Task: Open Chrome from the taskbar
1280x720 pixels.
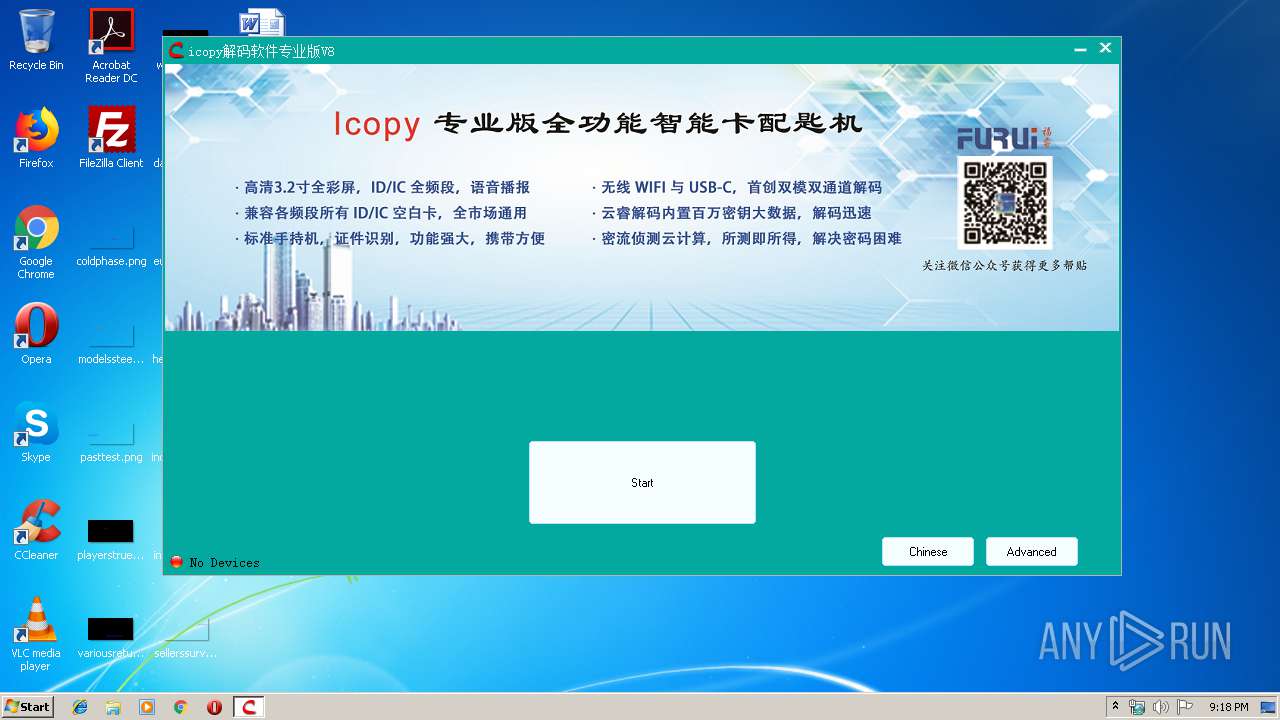Action: point(180,707)
